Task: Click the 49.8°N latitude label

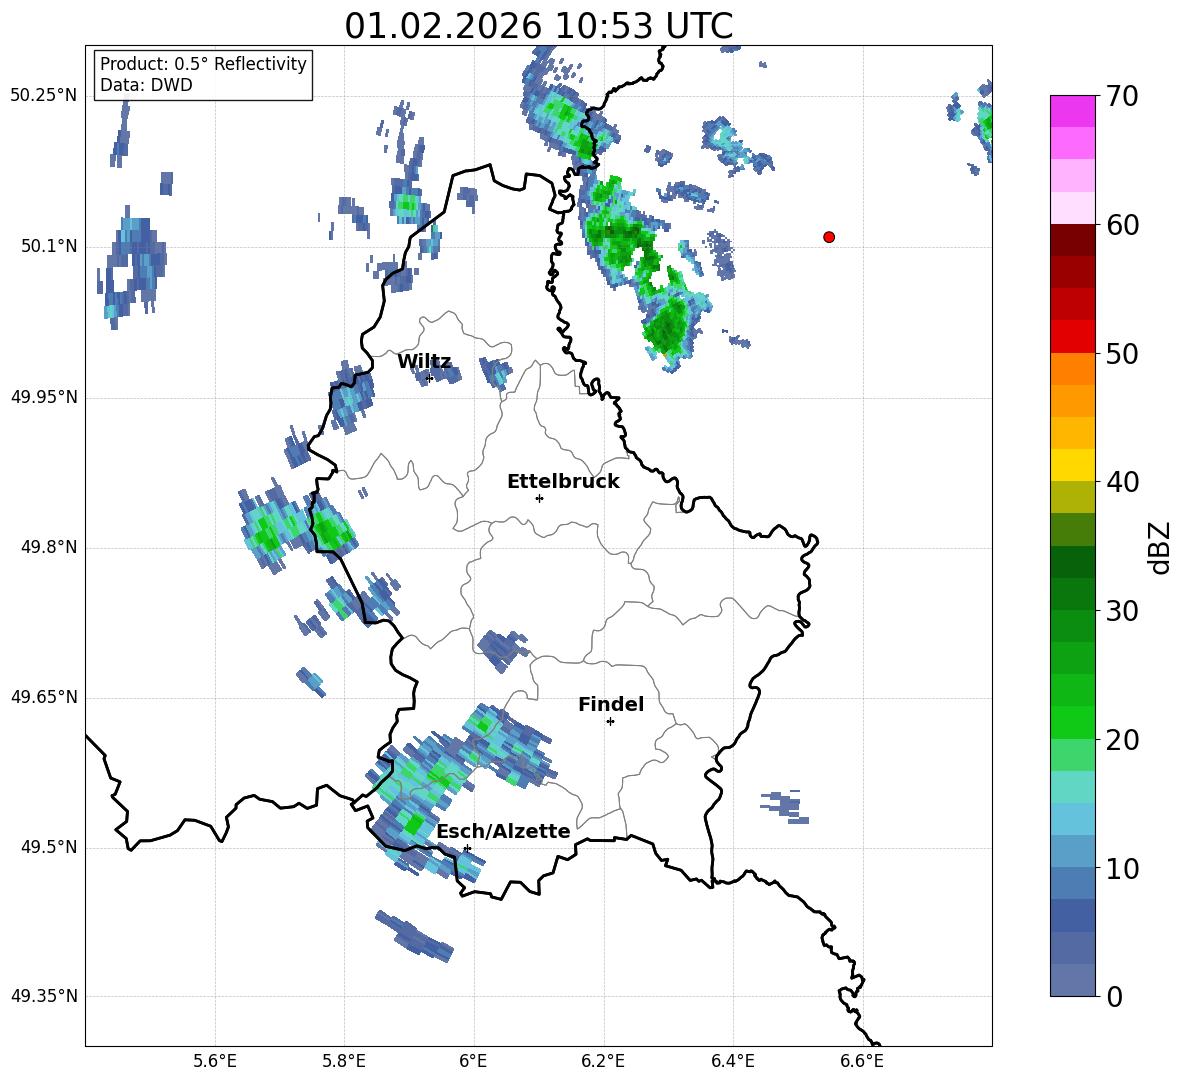Action: [x=49, y=547]
